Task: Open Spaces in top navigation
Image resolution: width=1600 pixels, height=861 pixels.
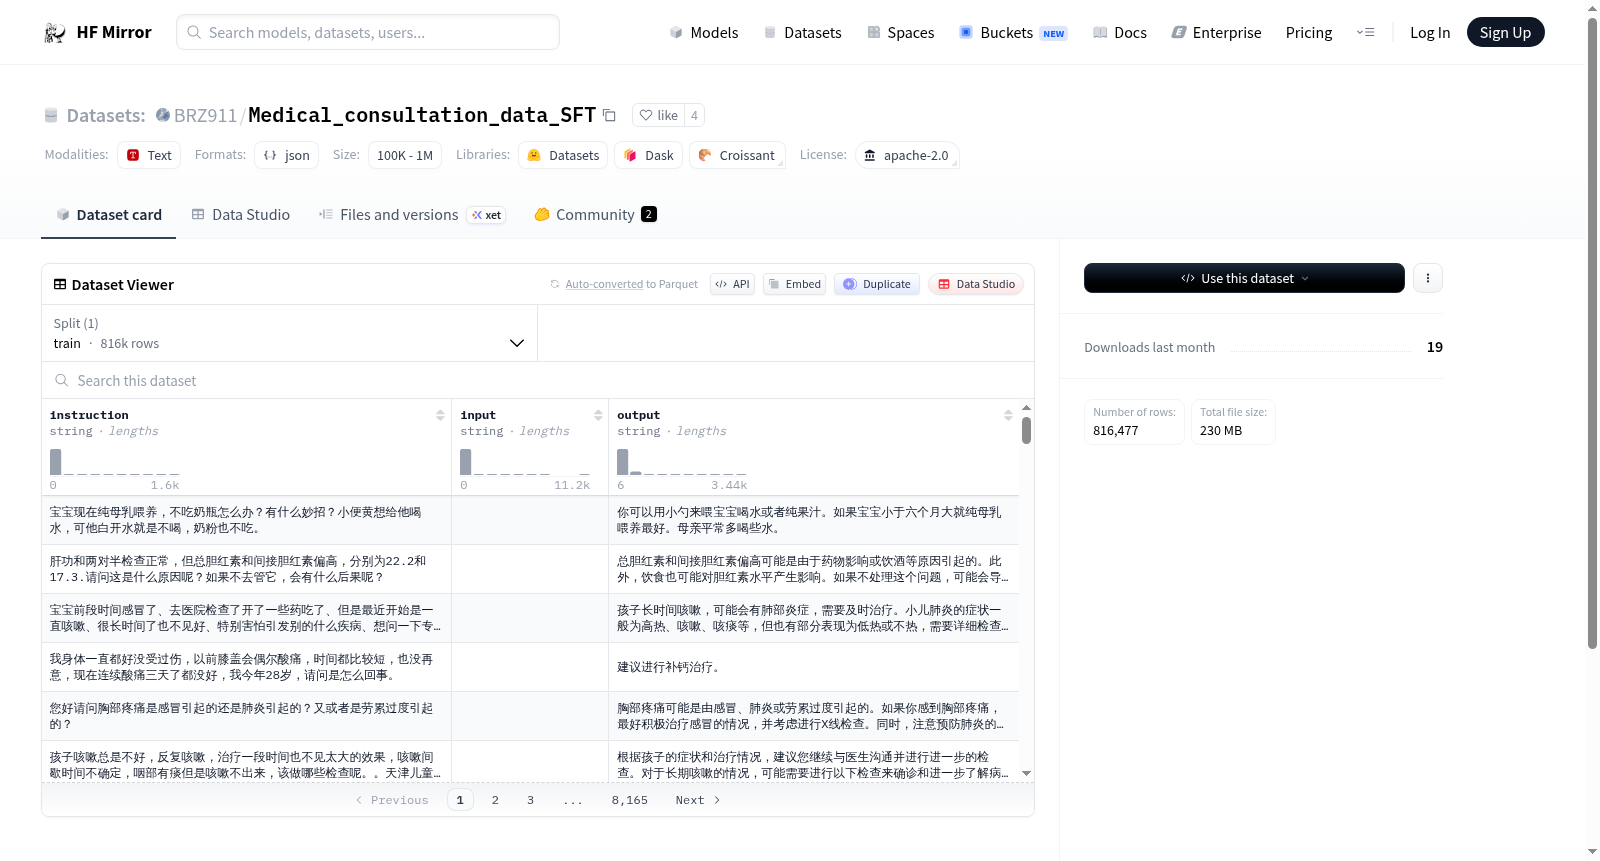Action: [901, 33]
